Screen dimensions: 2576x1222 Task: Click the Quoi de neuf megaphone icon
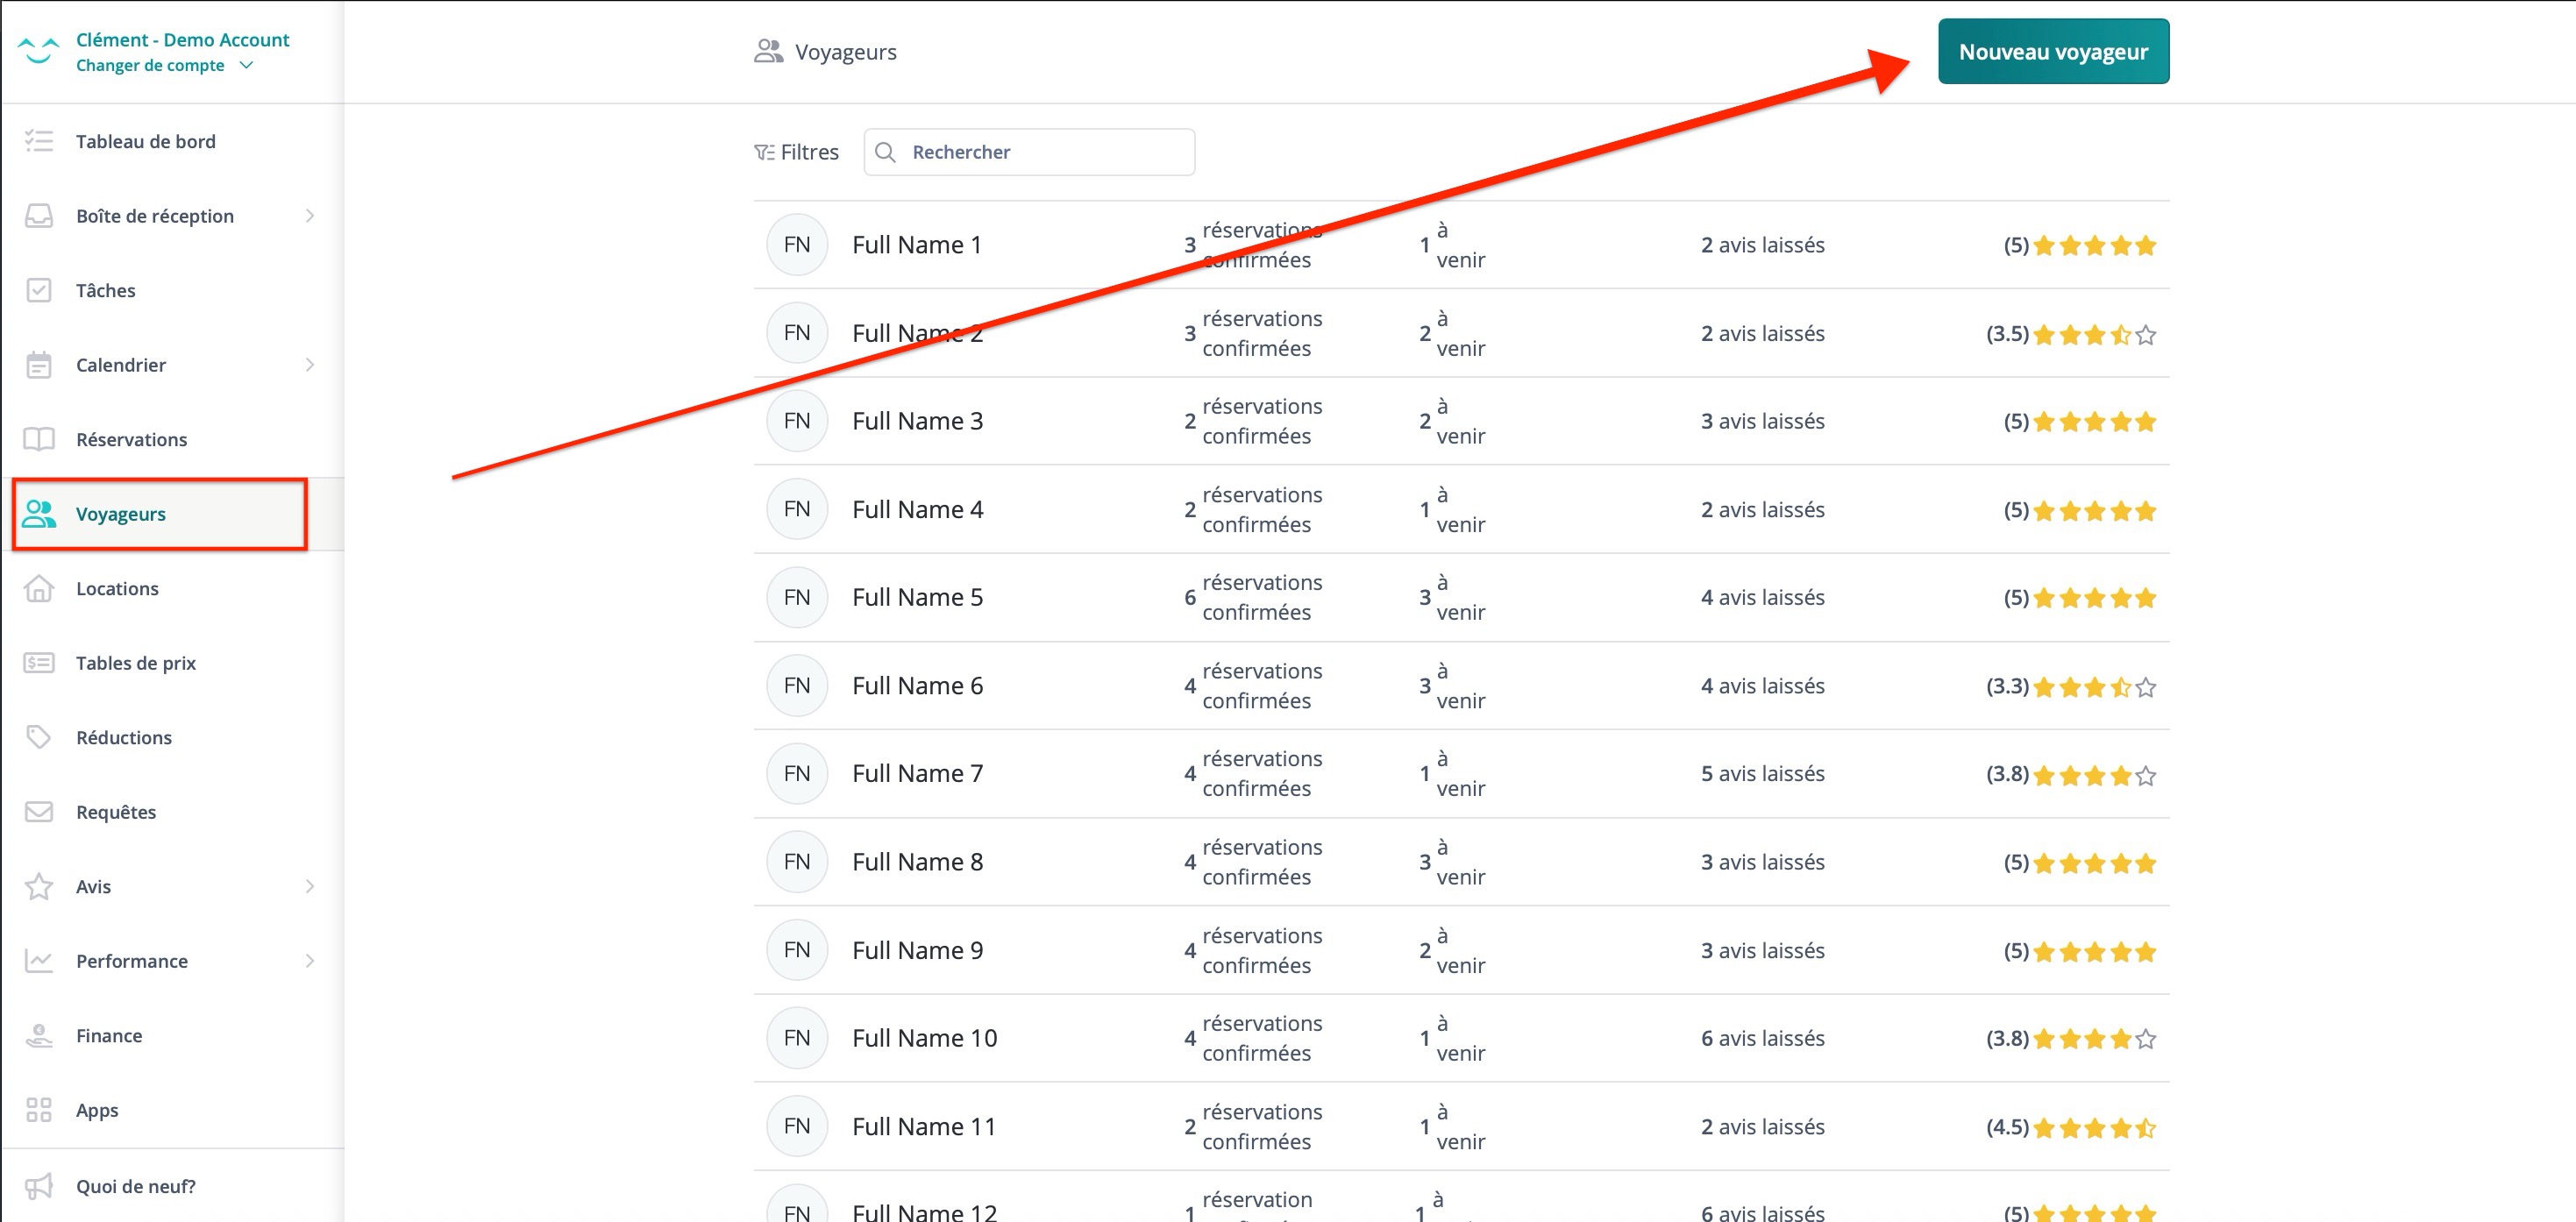[x=39, y=1186]
